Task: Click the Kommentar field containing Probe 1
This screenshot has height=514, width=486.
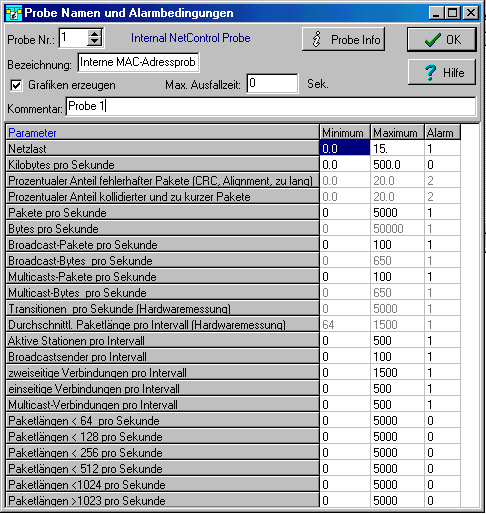Action: coord(271,106)
